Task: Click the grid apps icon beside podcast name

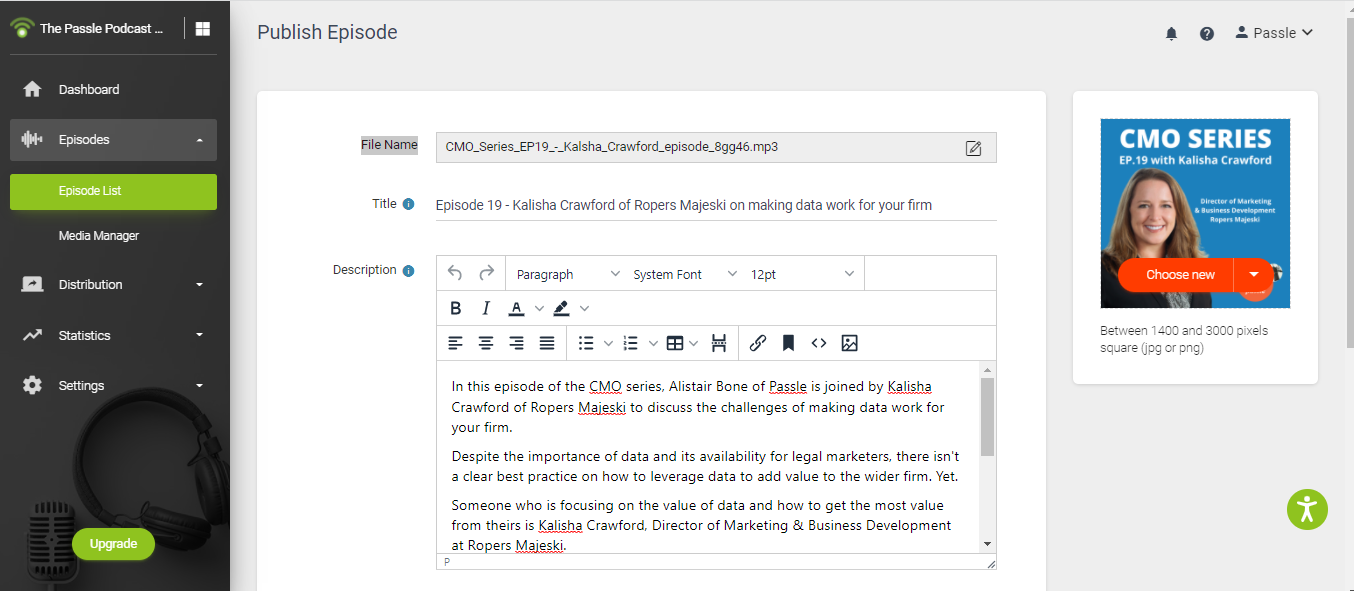Action: pyautogui.click(x=203, y=29)
